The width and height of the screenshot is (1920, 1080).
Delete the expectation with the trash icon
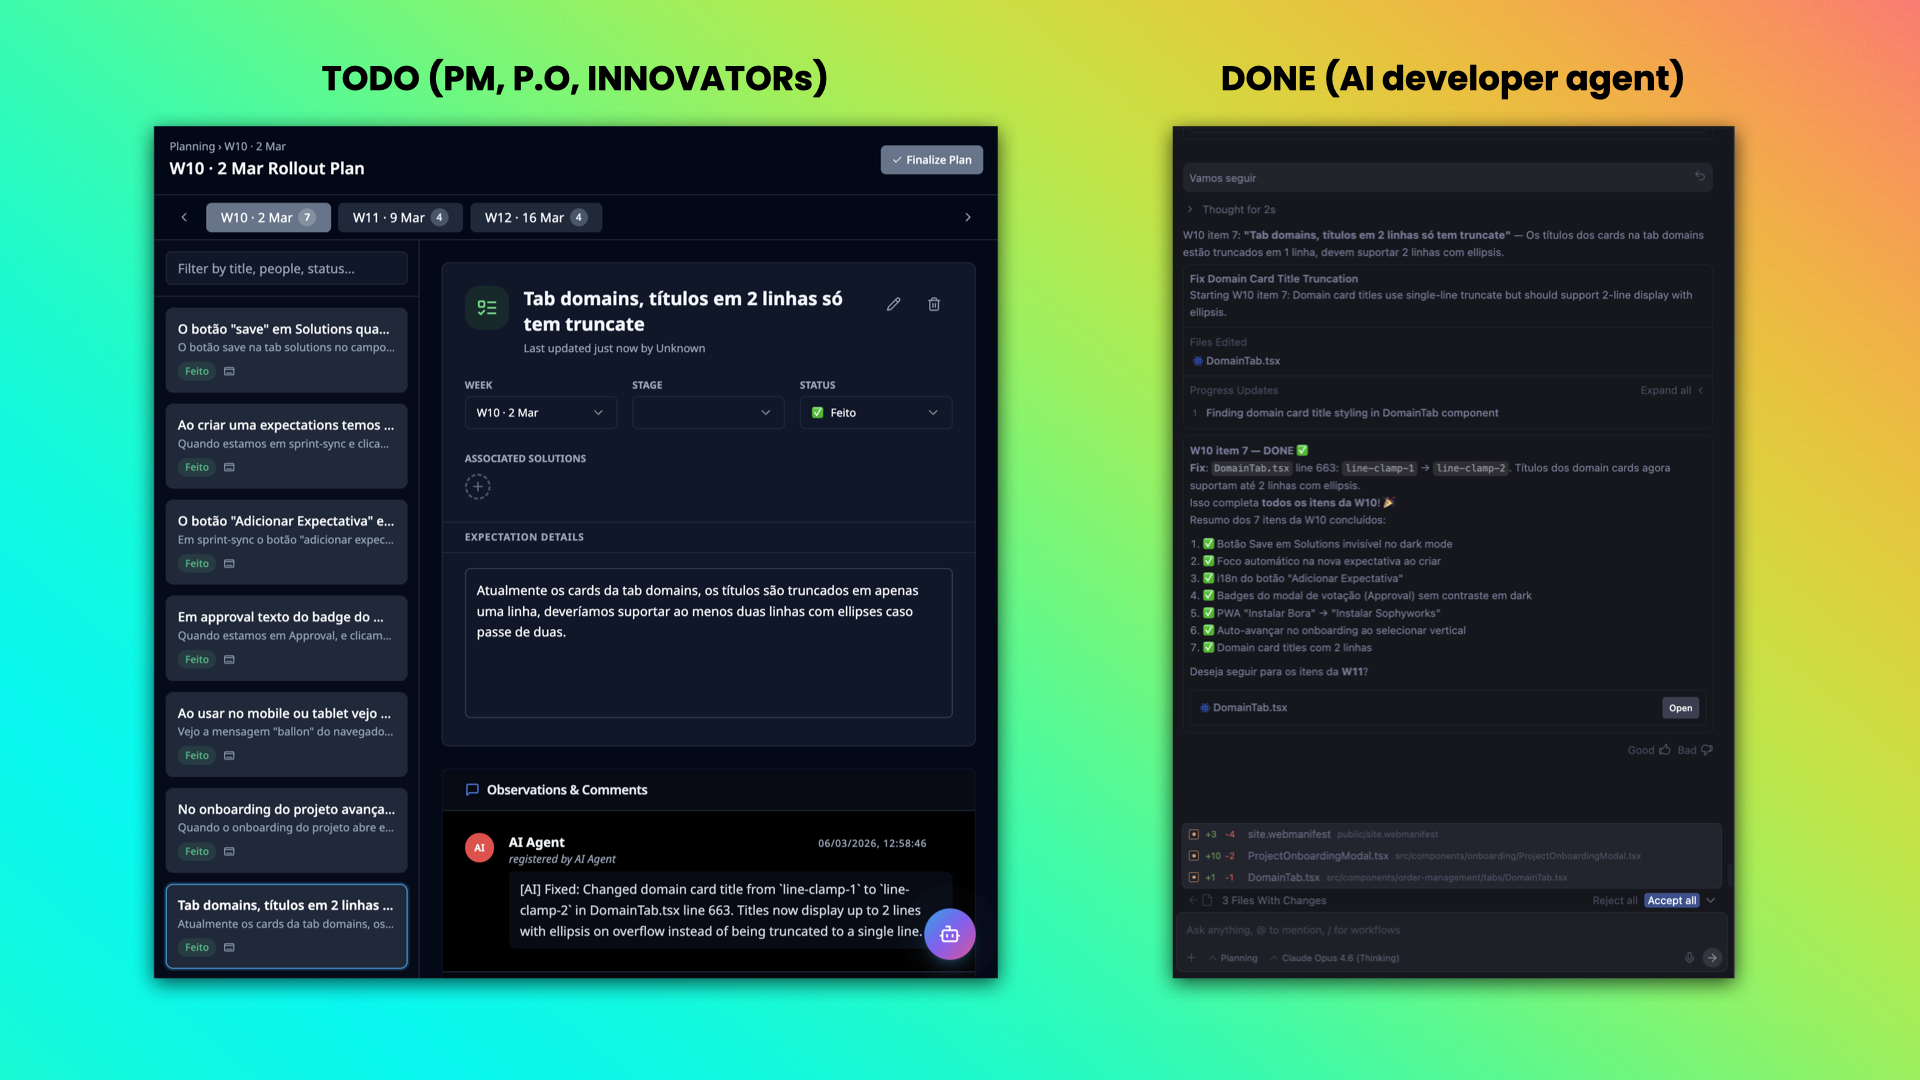(x=934, y=304)
